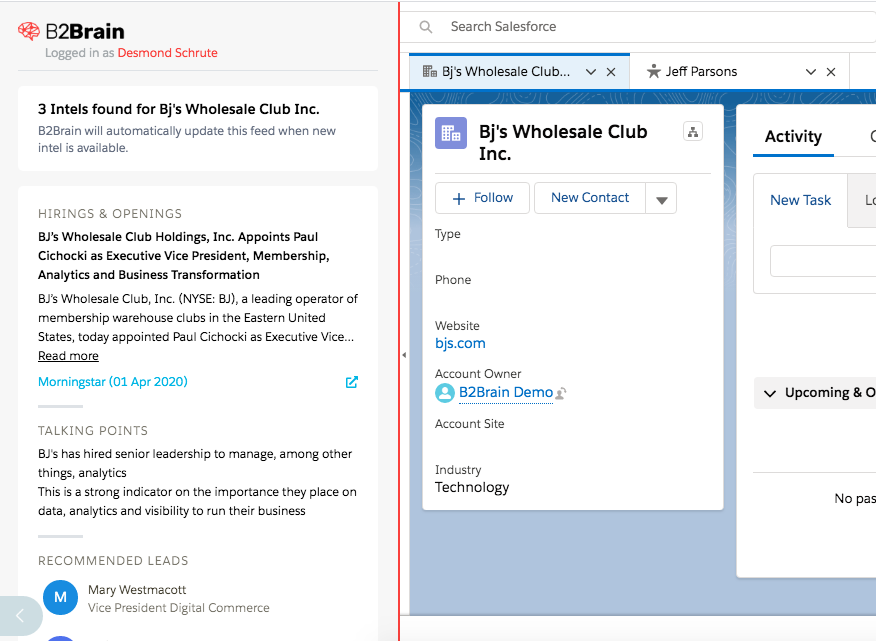876x641 pixels.
Task: Select the Activity tab
Action: tap(793, 136)
